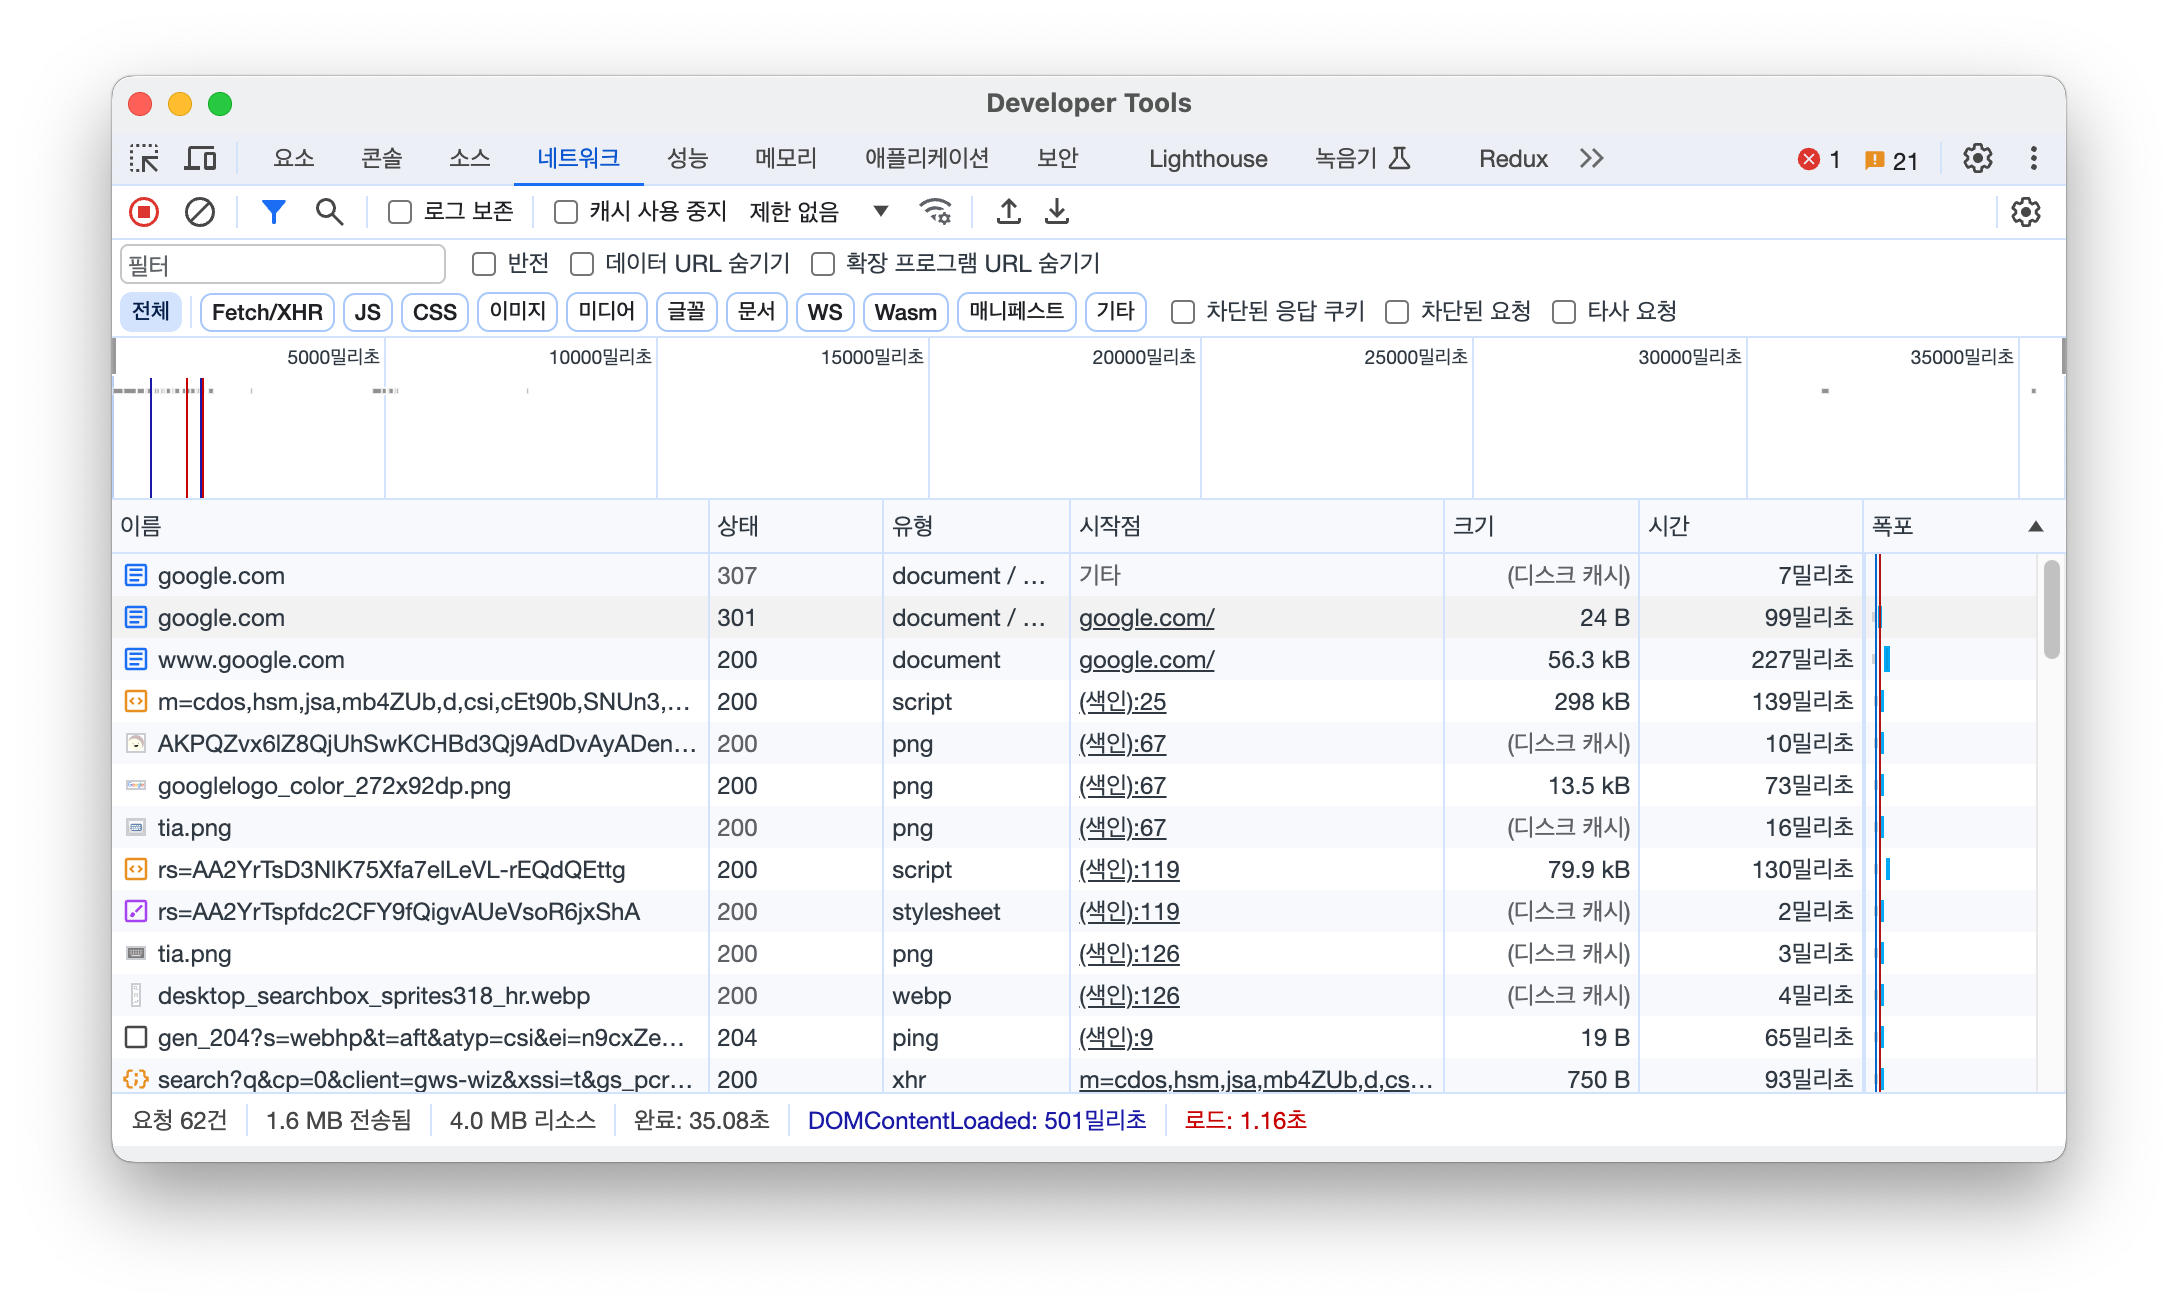Check 타사 요청 checkbox

point(1564,312)
